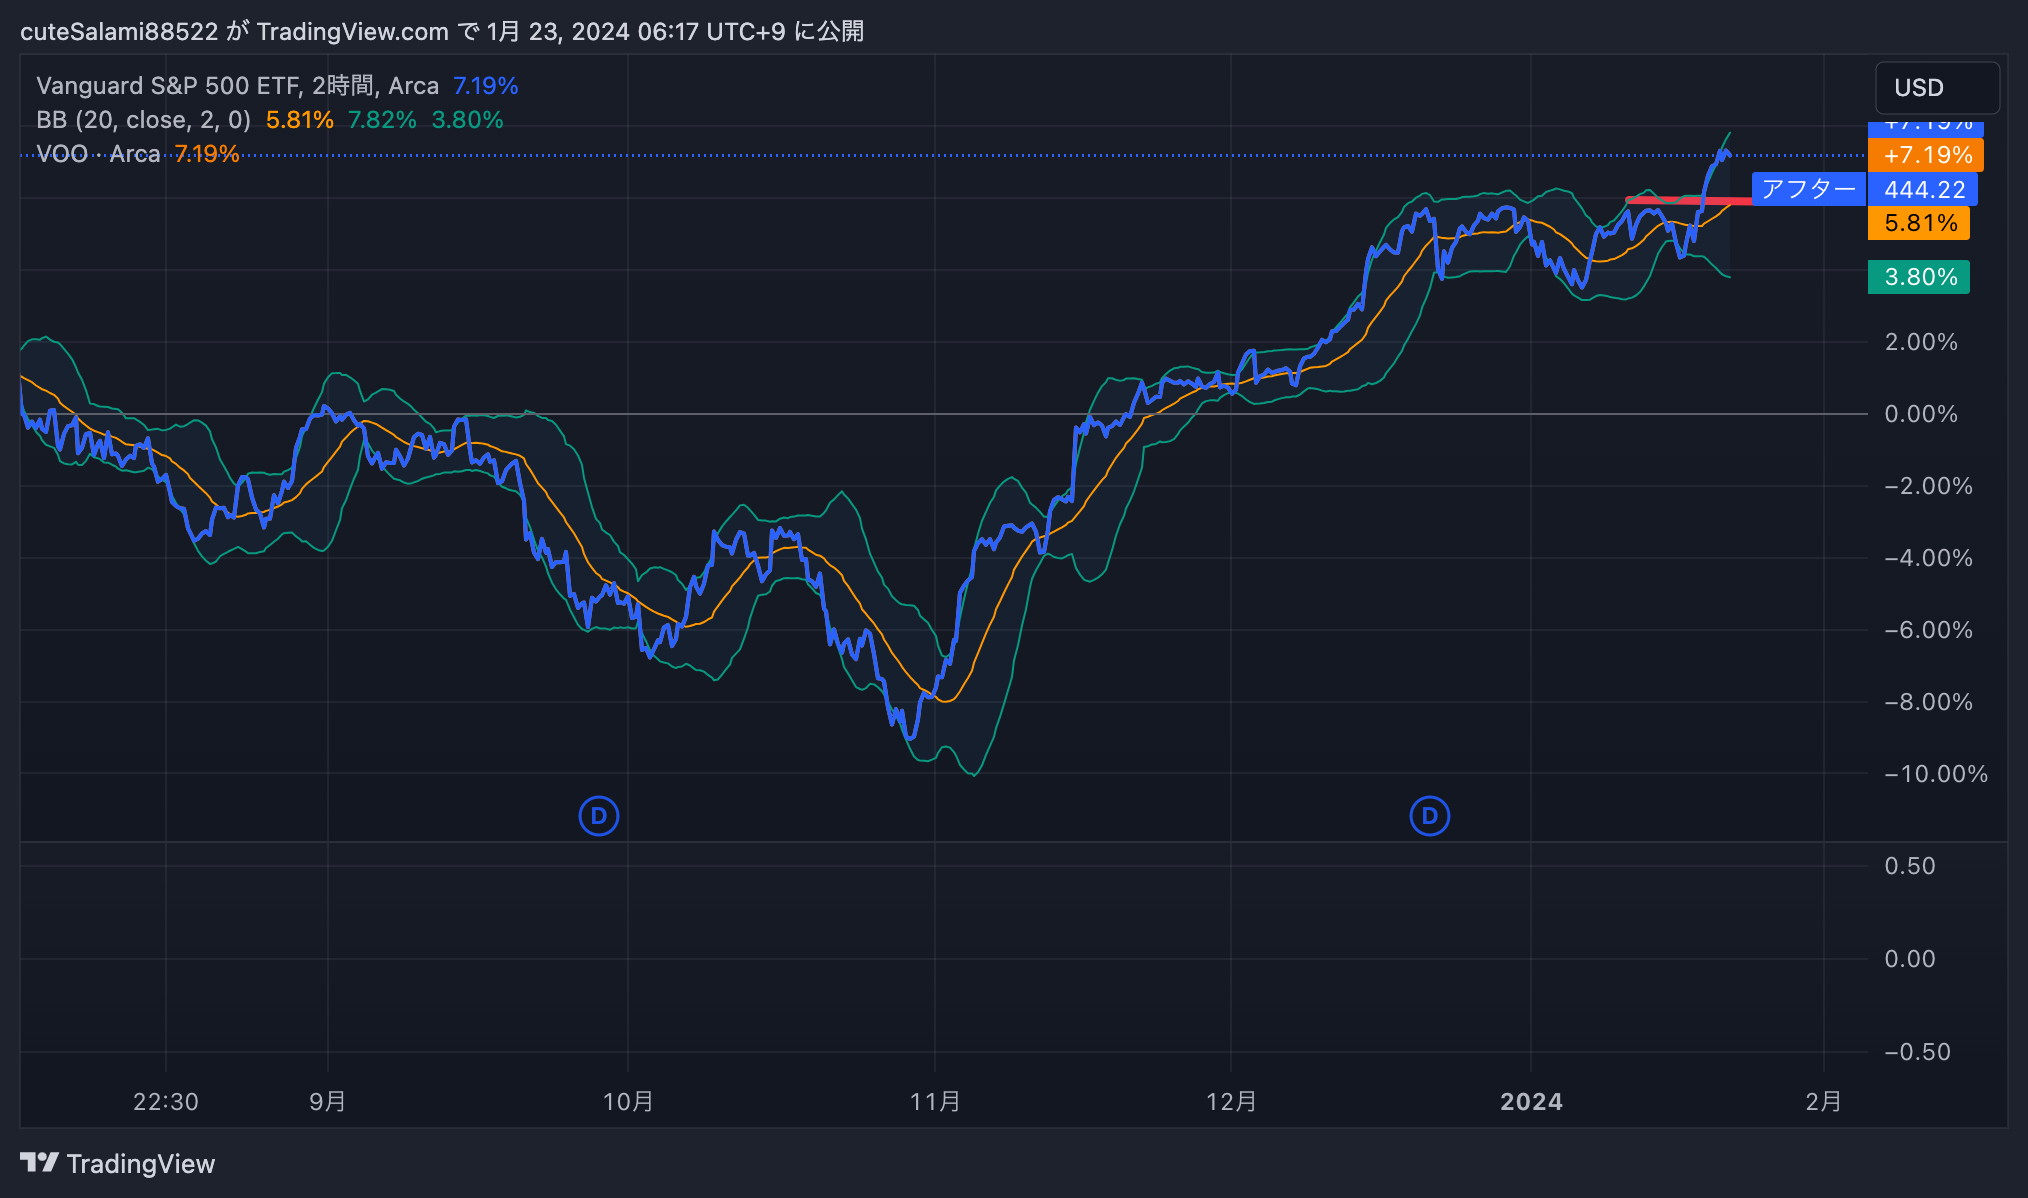Click the −6.00% price axis label
Screen dimensions: 2028x1198
click(x=1928, y=630)
